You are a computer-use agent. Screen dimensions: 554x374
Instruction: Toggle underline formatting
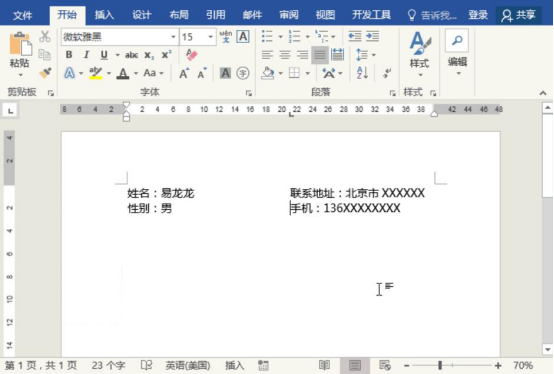[104, 55]
